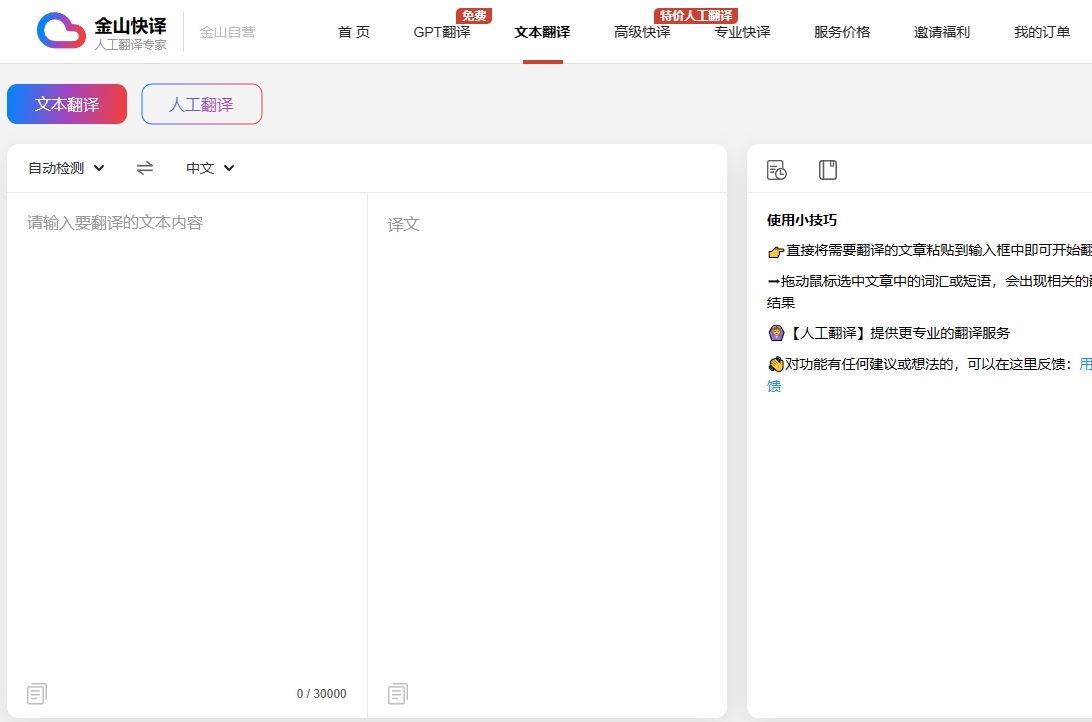
Task: Open GPT翻译 in the top navigation
Action: point(442,32)
